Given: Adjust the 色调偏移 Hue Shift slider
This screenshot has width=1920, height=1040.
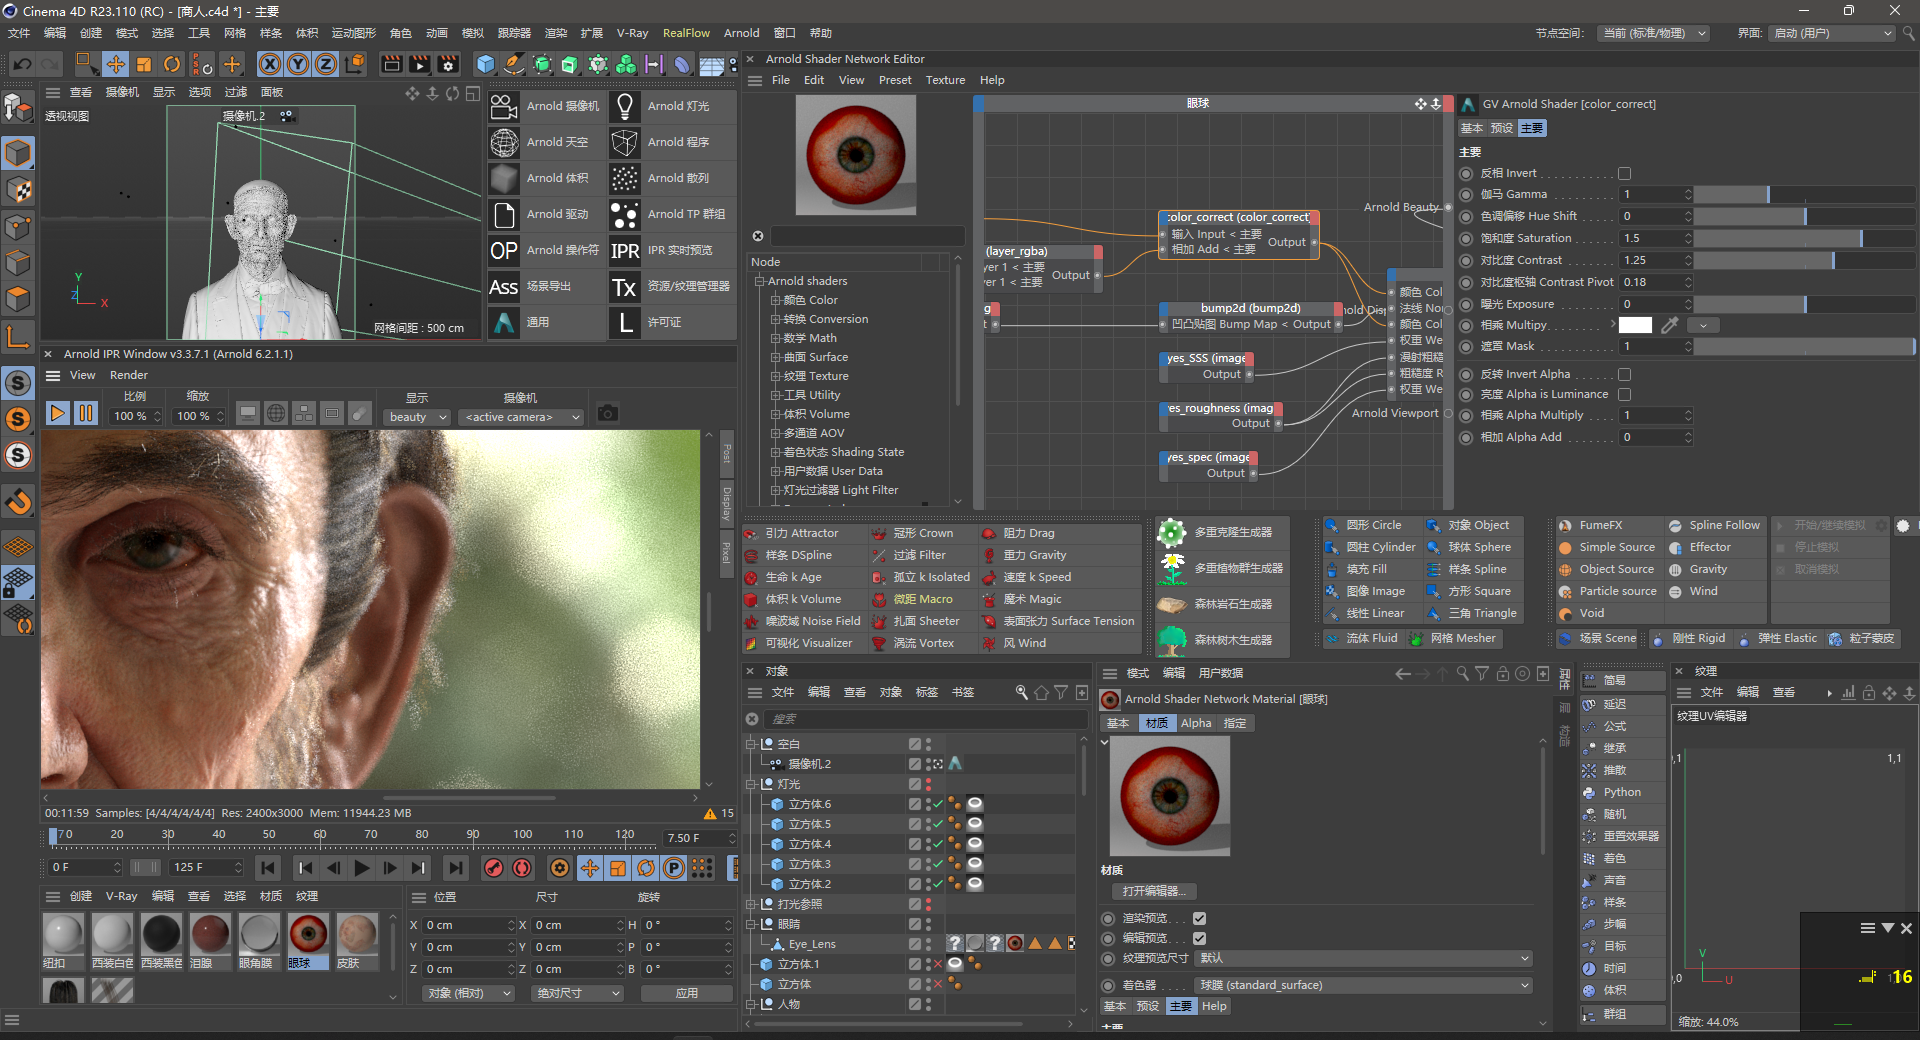Looking at the screenshot, I should 1803,217.
